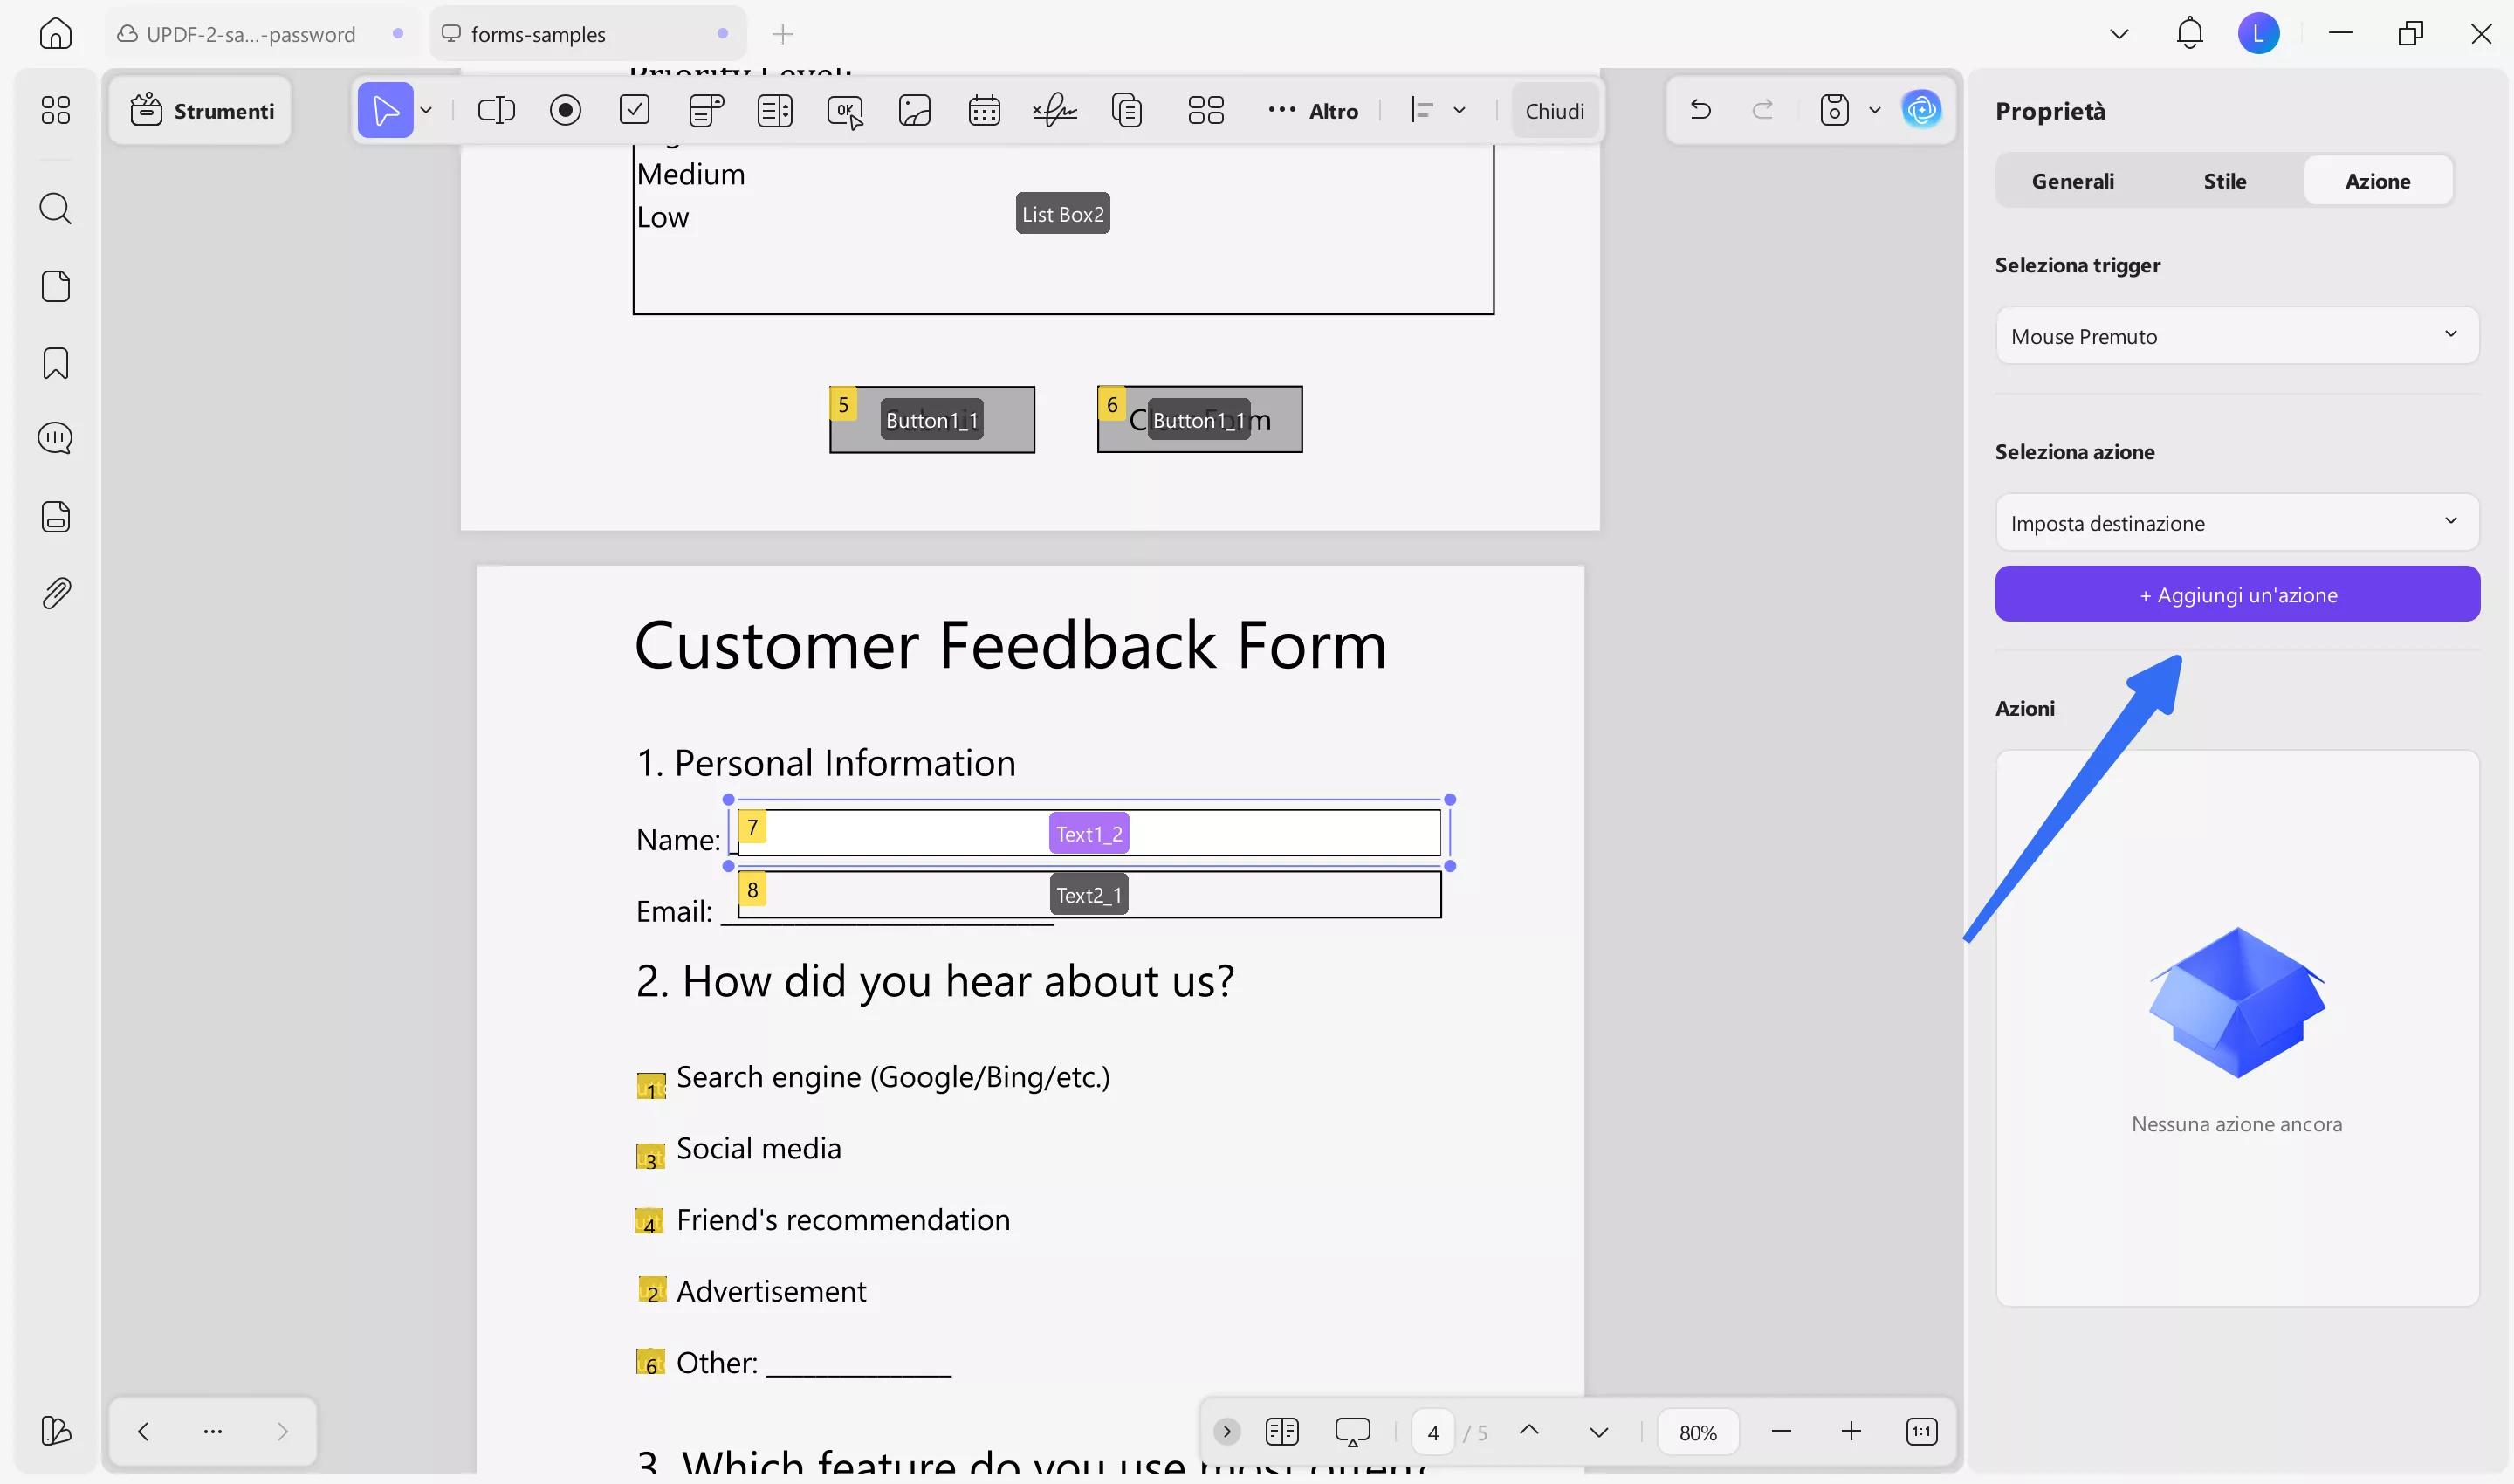The image size is (2514, 1484).
Task: Open the attachments panel in the sidebar
Action: [55, 592]
